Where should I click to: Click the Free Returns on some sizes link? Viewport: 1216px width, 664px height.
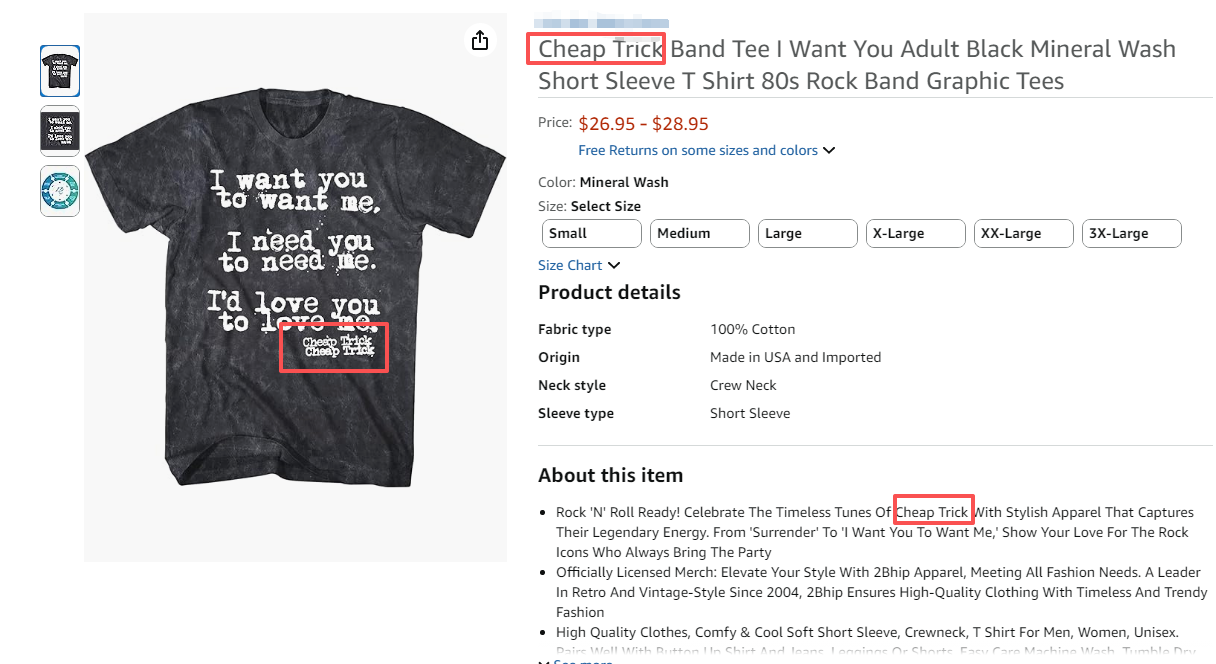697,151
